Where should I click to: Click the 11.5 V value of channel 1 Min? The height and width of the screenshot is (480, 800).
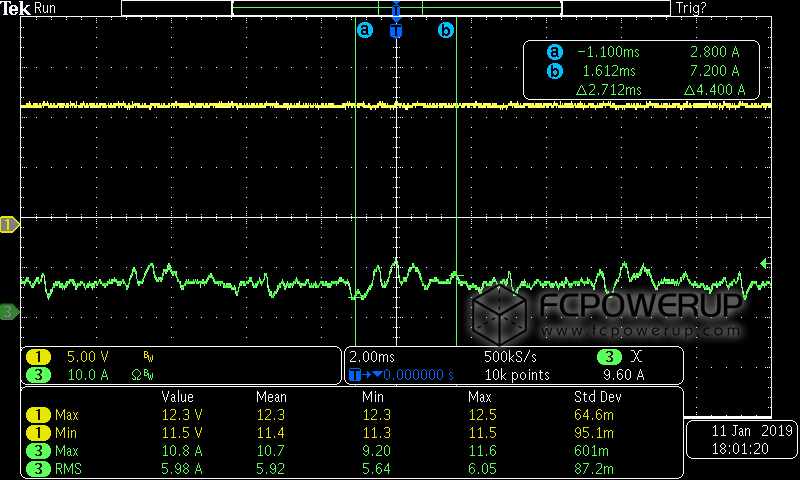pyautogui.click(x=182, y=433)
